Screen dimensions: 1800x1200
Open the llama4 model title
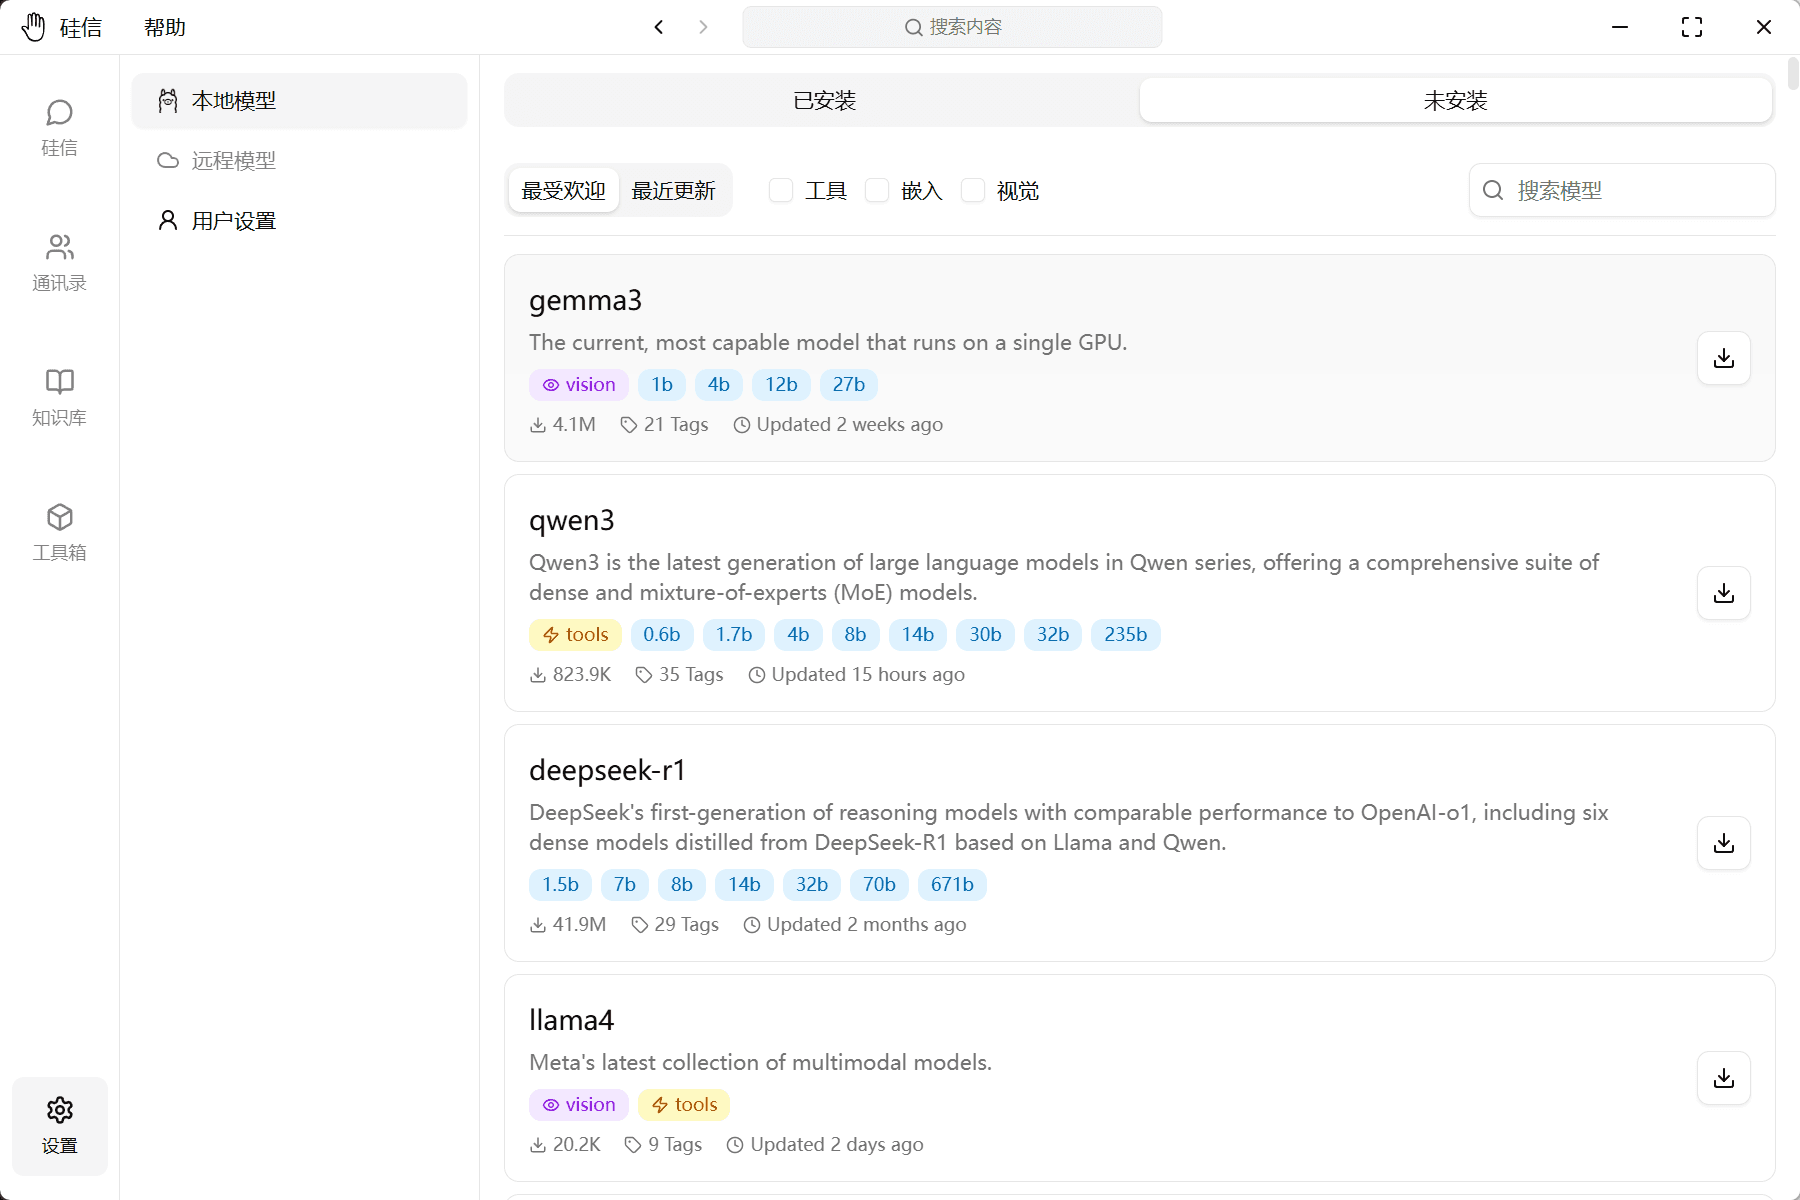click(571, 1020)
